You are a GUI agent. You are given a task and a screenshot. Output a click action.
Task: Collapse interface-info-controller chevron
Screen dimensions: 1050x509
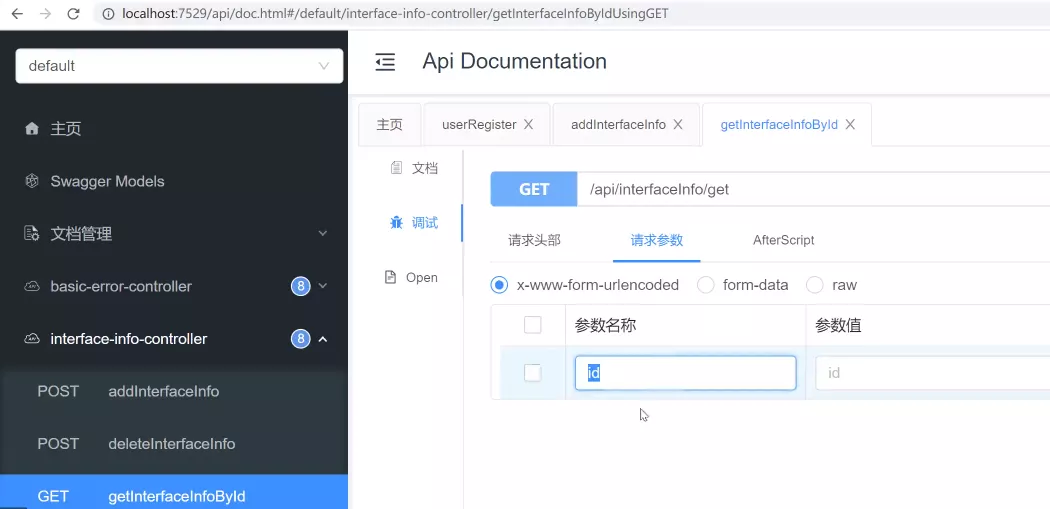(323, 339)
